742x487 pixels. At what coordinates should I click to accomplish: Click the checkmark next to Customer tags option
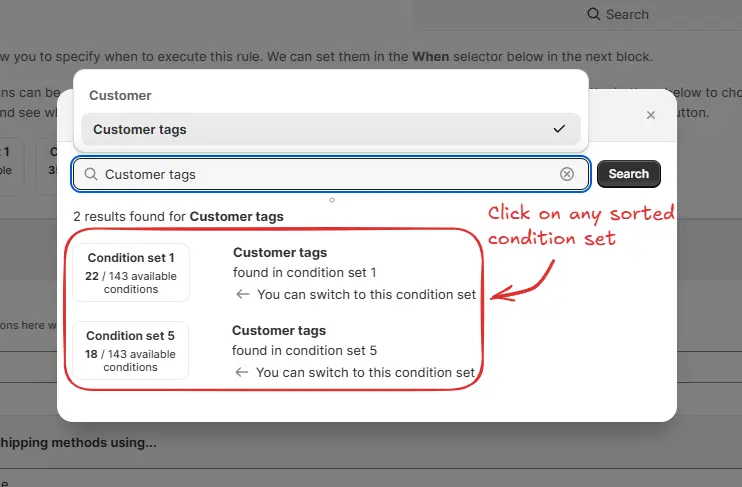pos(559,129)
